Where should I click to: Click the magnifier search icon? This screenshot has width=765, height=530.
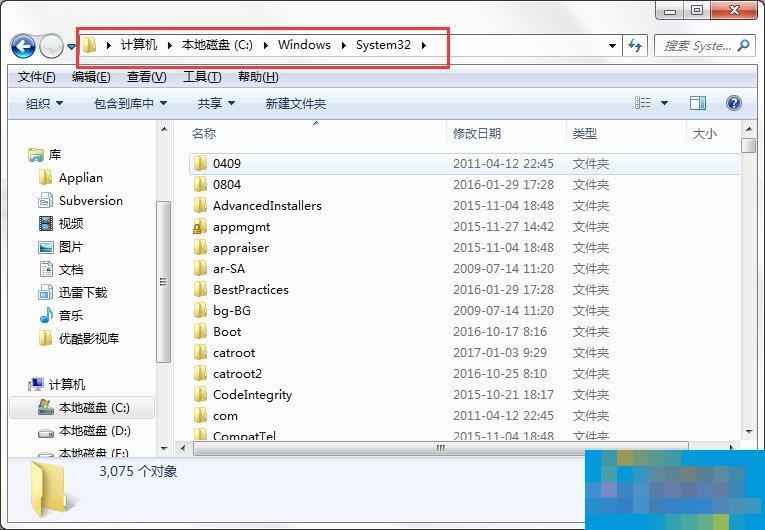coord(744,46)
